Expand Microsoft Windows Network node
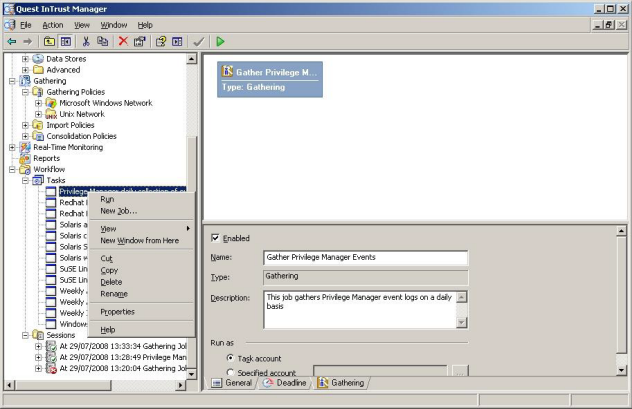 (x=38, y=103)
